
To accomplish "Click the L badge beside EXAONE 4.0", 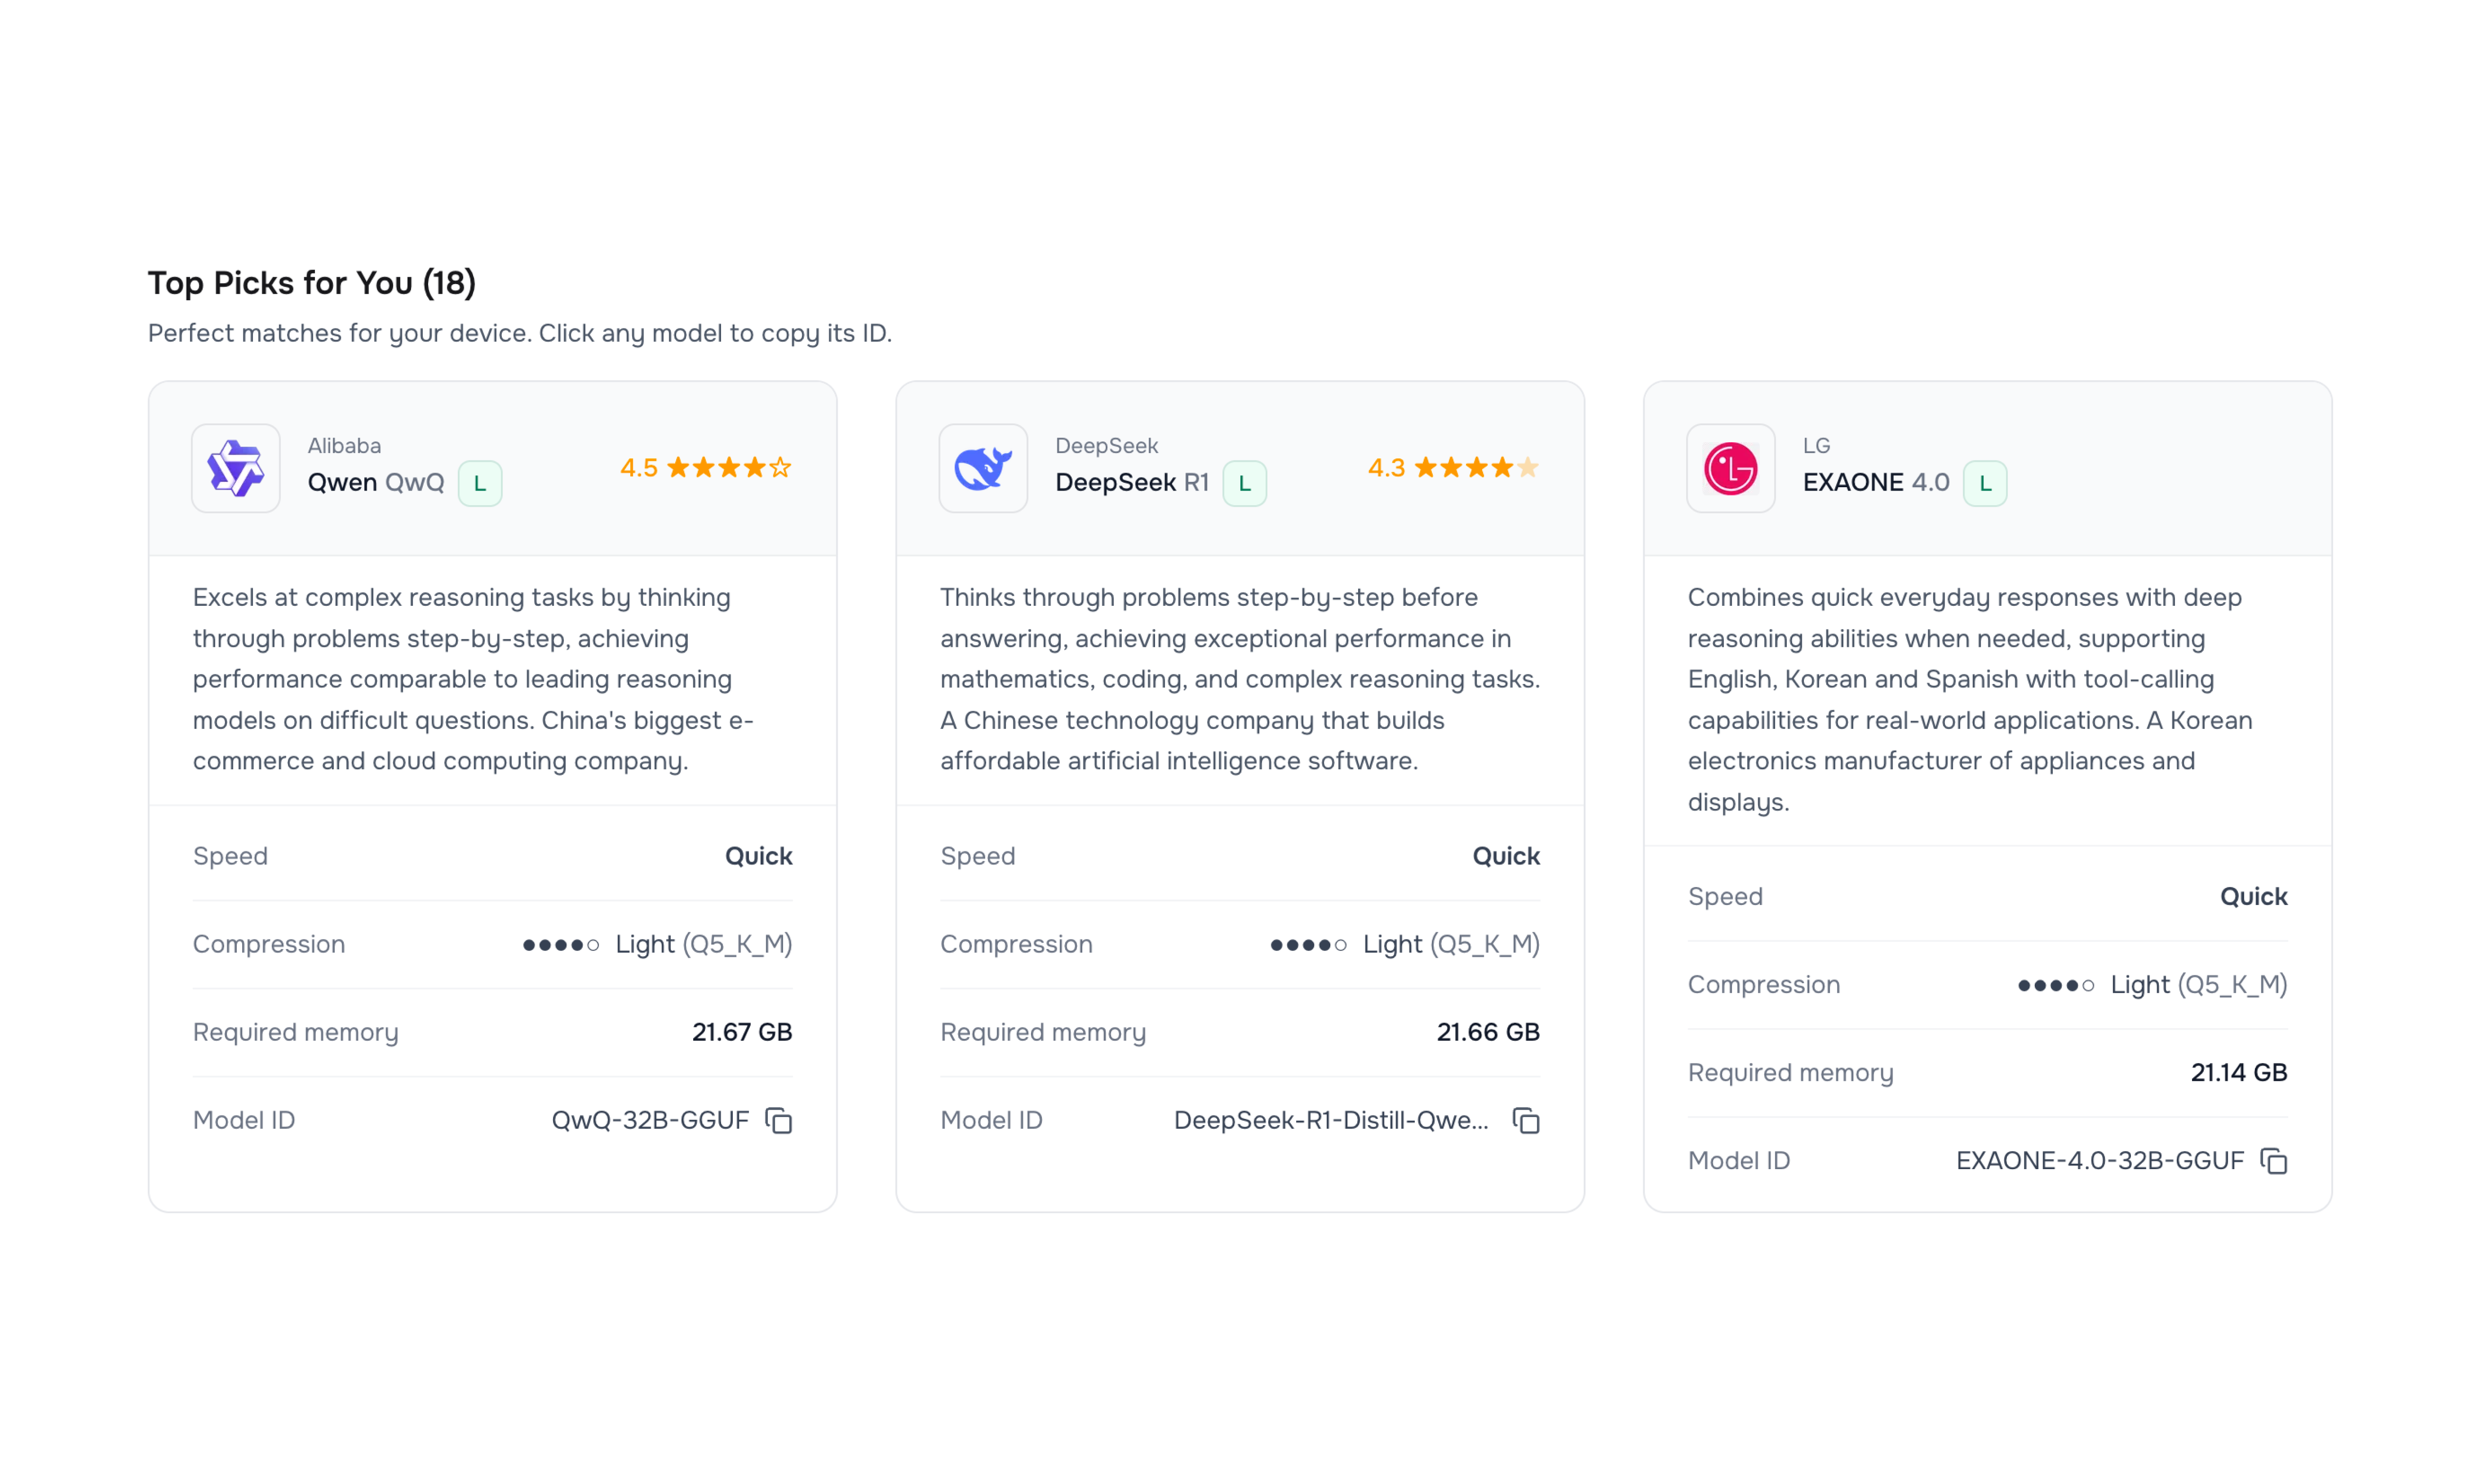I will (1985, 483).
